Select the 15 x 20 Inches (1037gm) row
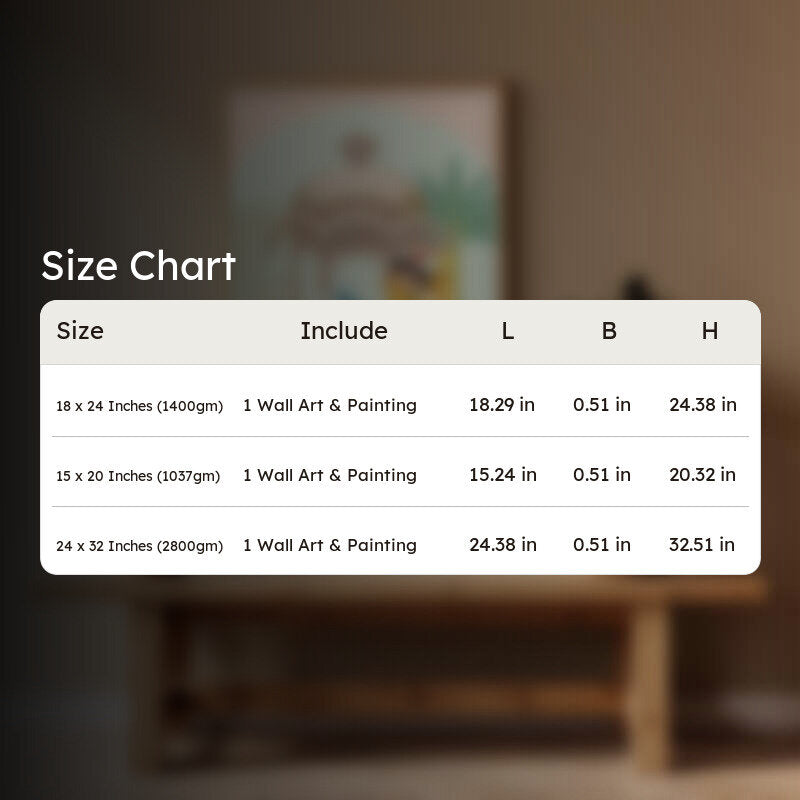This screenshot has height=800, width=800. (400, 475)
